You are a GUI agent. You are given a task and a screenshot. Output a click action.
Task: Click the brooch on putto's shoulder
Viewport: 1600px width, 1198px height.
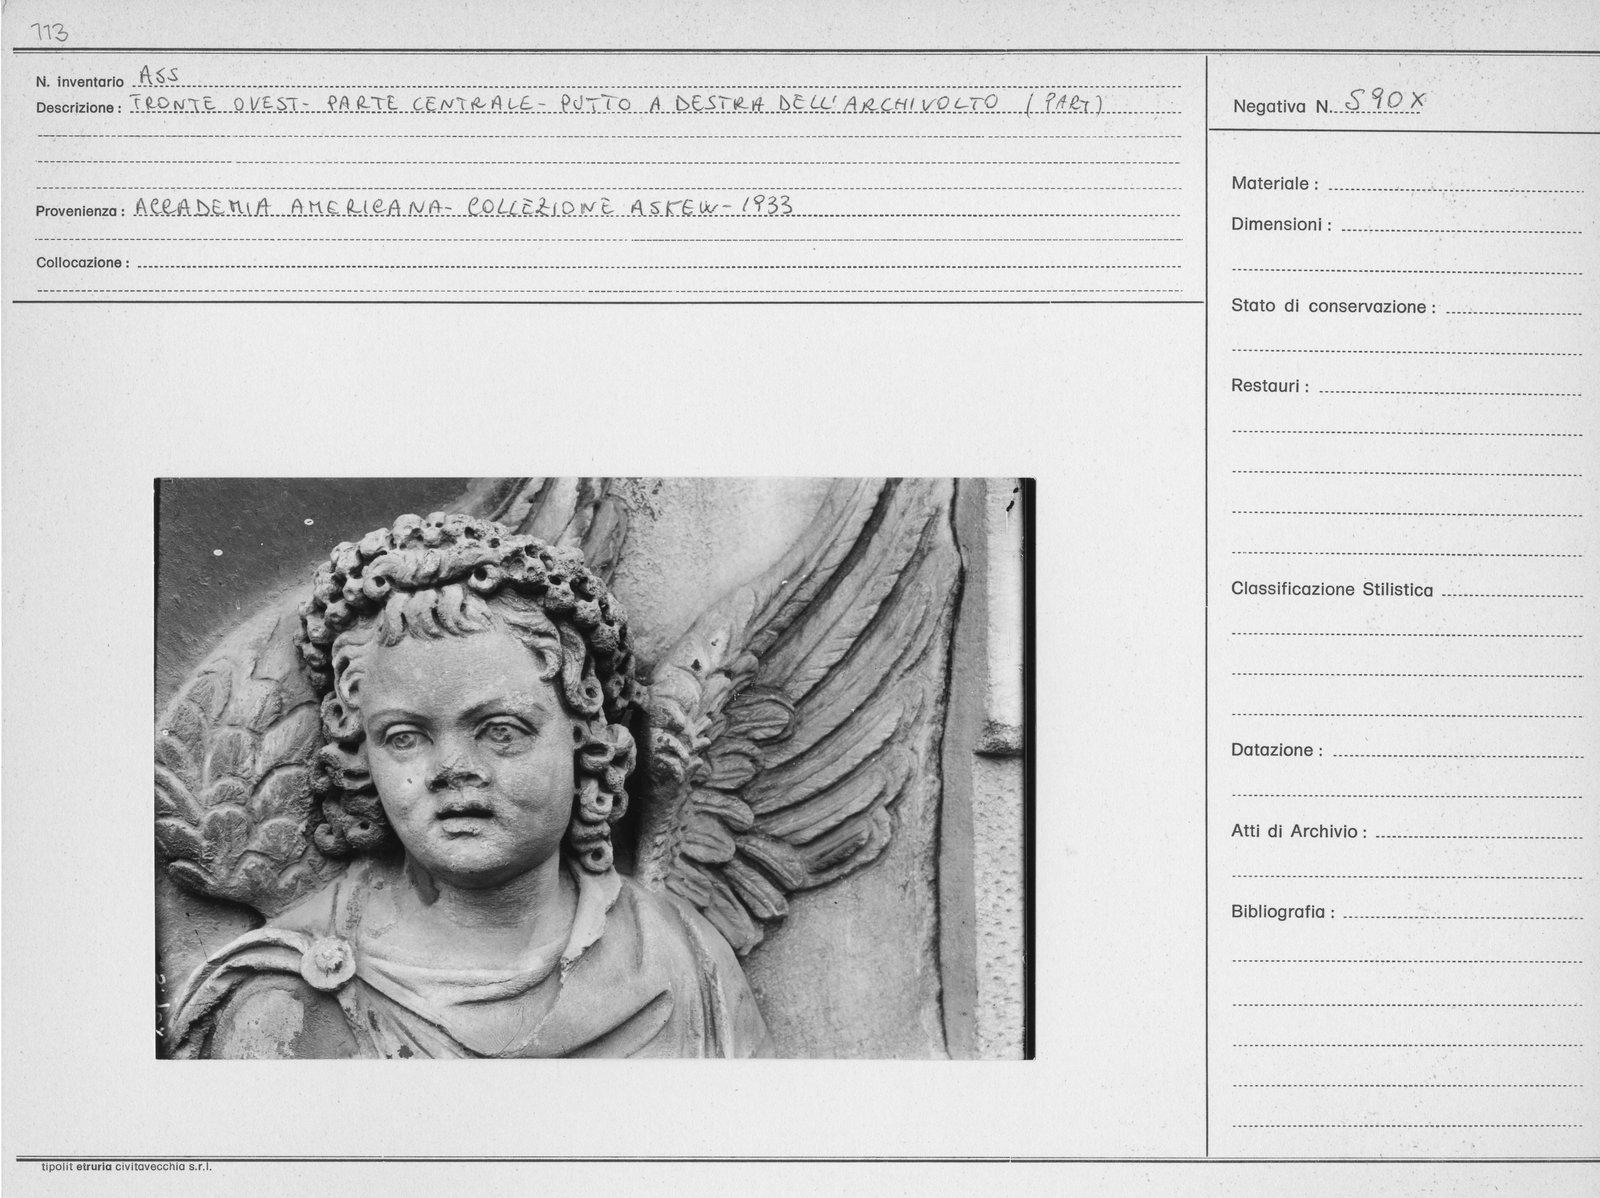tap(328, 962)
